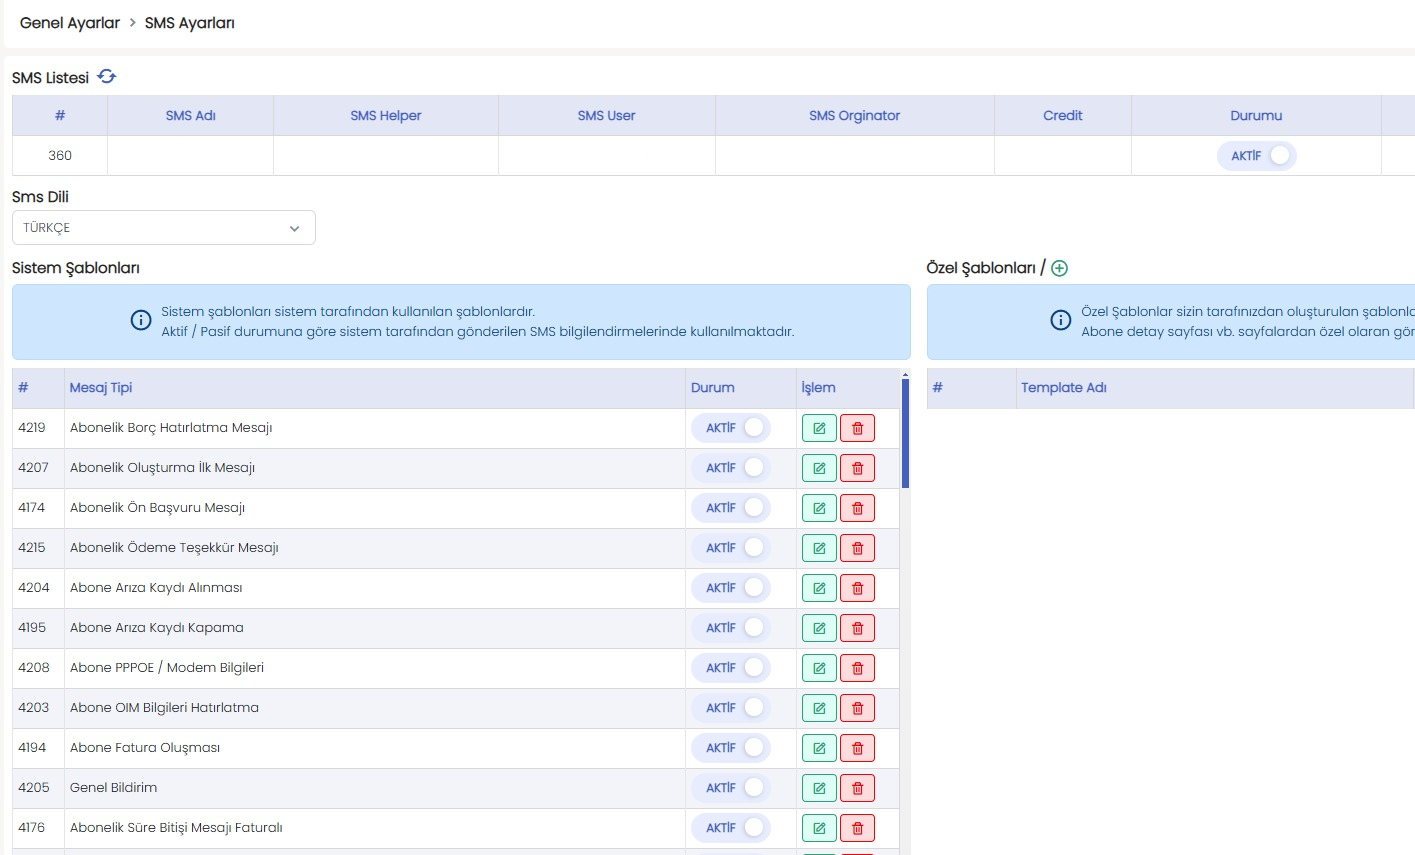
Task: Delete the Abonelik Süre Bitişi Mesajı Faturalı template
Action: [857, 828]
